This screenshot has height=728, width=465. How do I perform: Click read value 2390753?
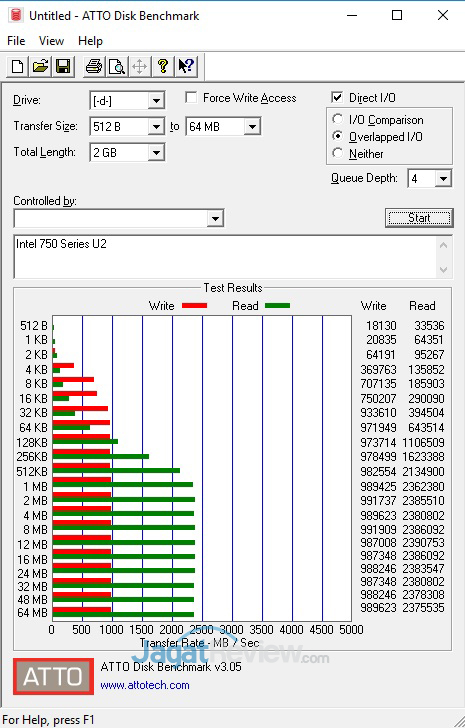coord(424,543)
